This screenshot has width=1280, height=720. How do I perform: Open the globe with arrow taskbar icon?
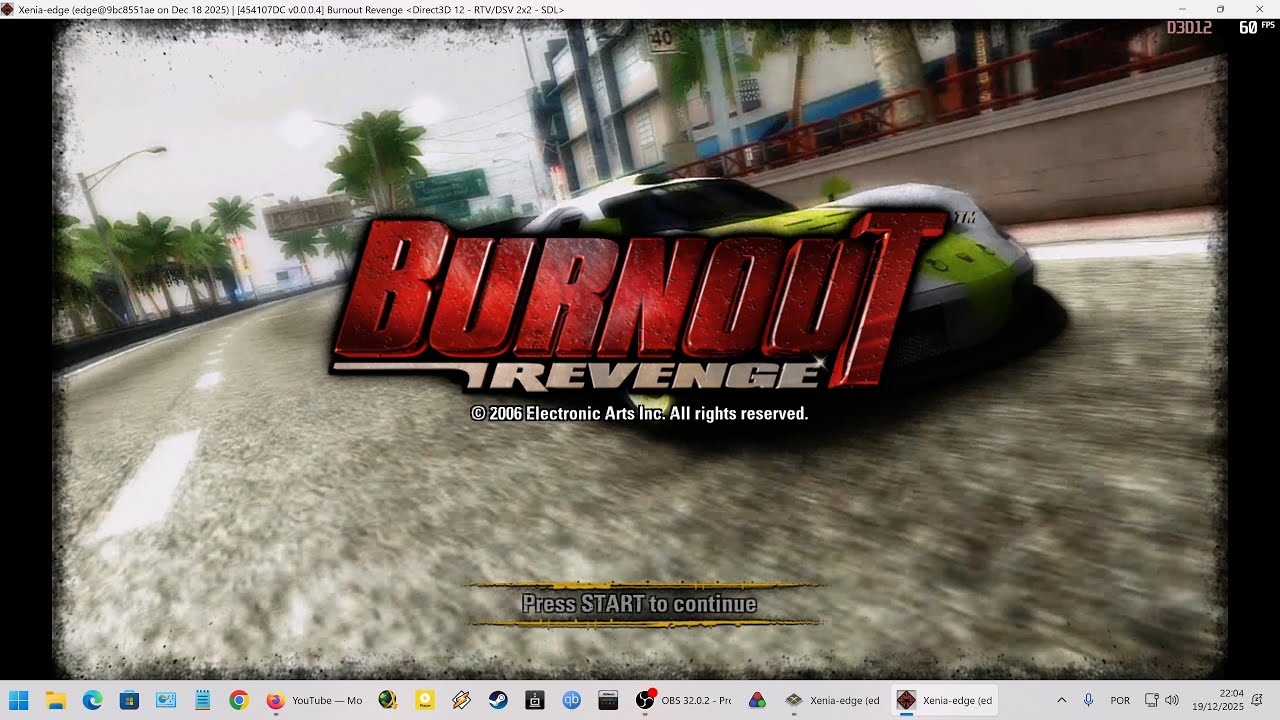click(388, 700)
